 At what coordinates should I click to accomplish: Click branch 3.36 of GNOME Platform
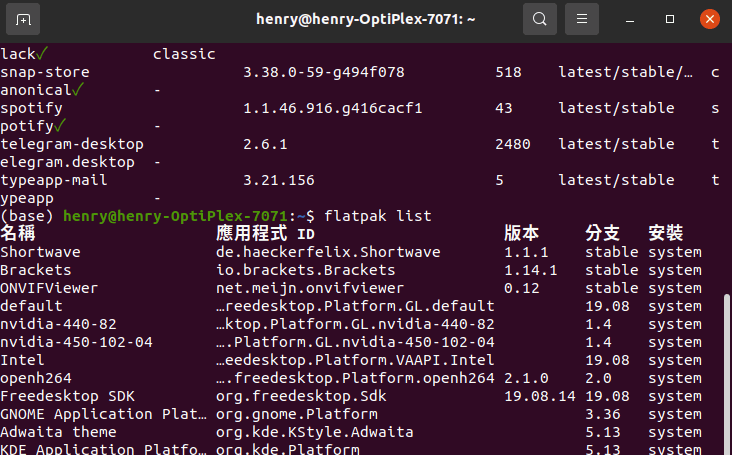point(603,414)
